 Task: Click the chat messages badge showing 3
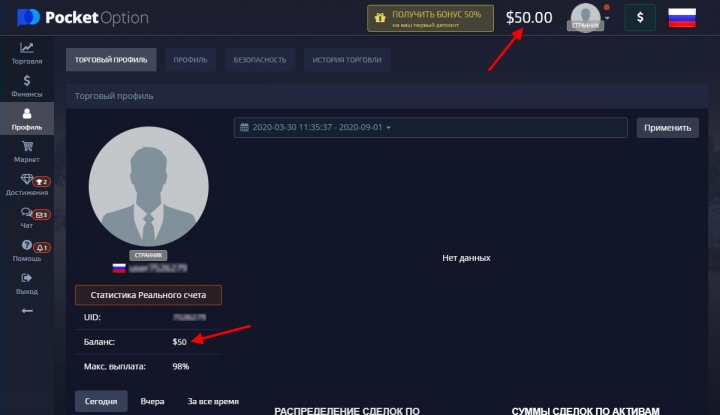tap(41, 215)
